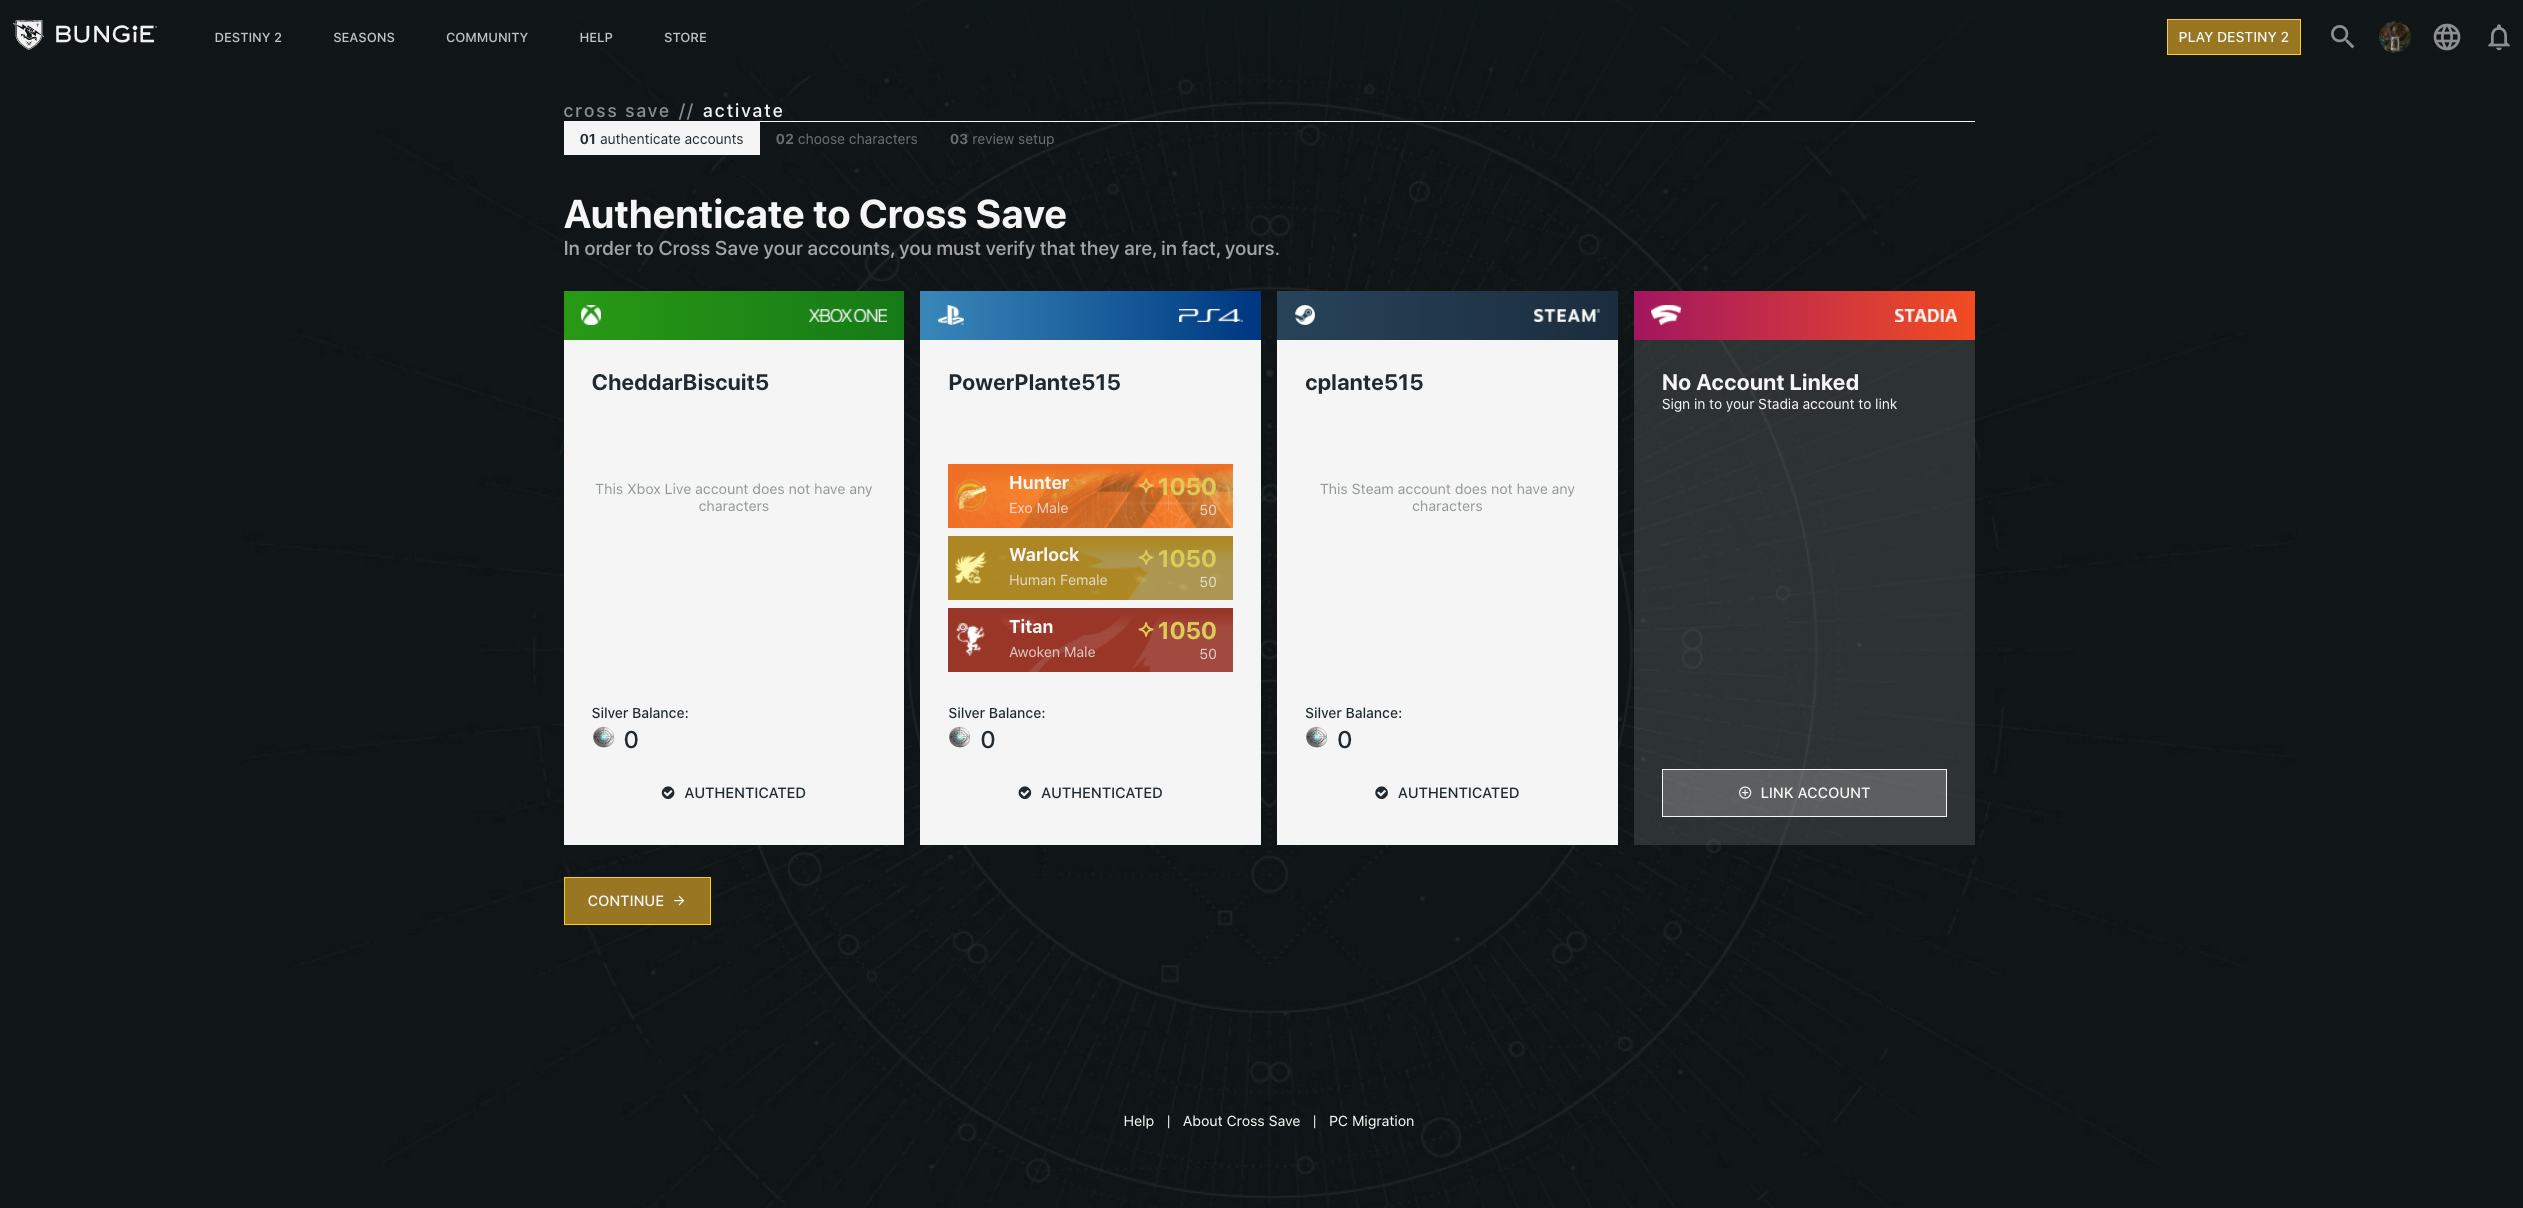Switch to 03 review setup step
Viewport: 2523px width, 1208px height.
coord(1001,139)
